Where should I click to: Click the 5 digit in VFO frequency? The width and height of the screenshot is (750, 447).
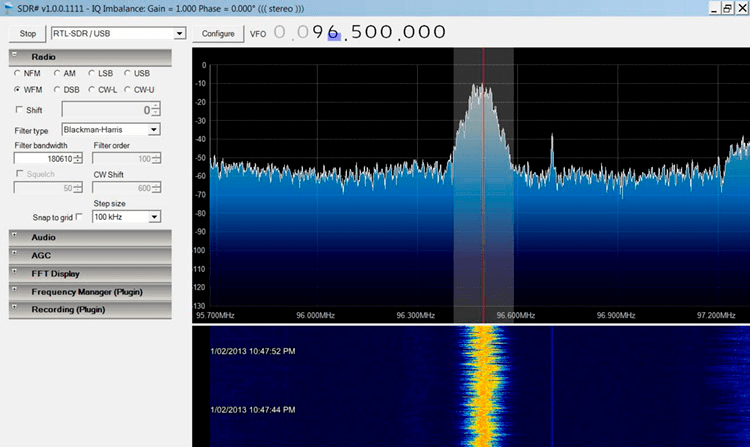[x=358, y=32]
